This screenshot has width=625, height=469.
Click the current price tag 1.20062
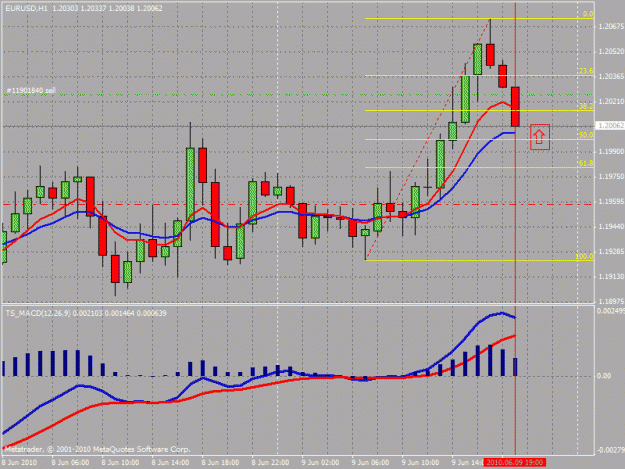[610, 126]
